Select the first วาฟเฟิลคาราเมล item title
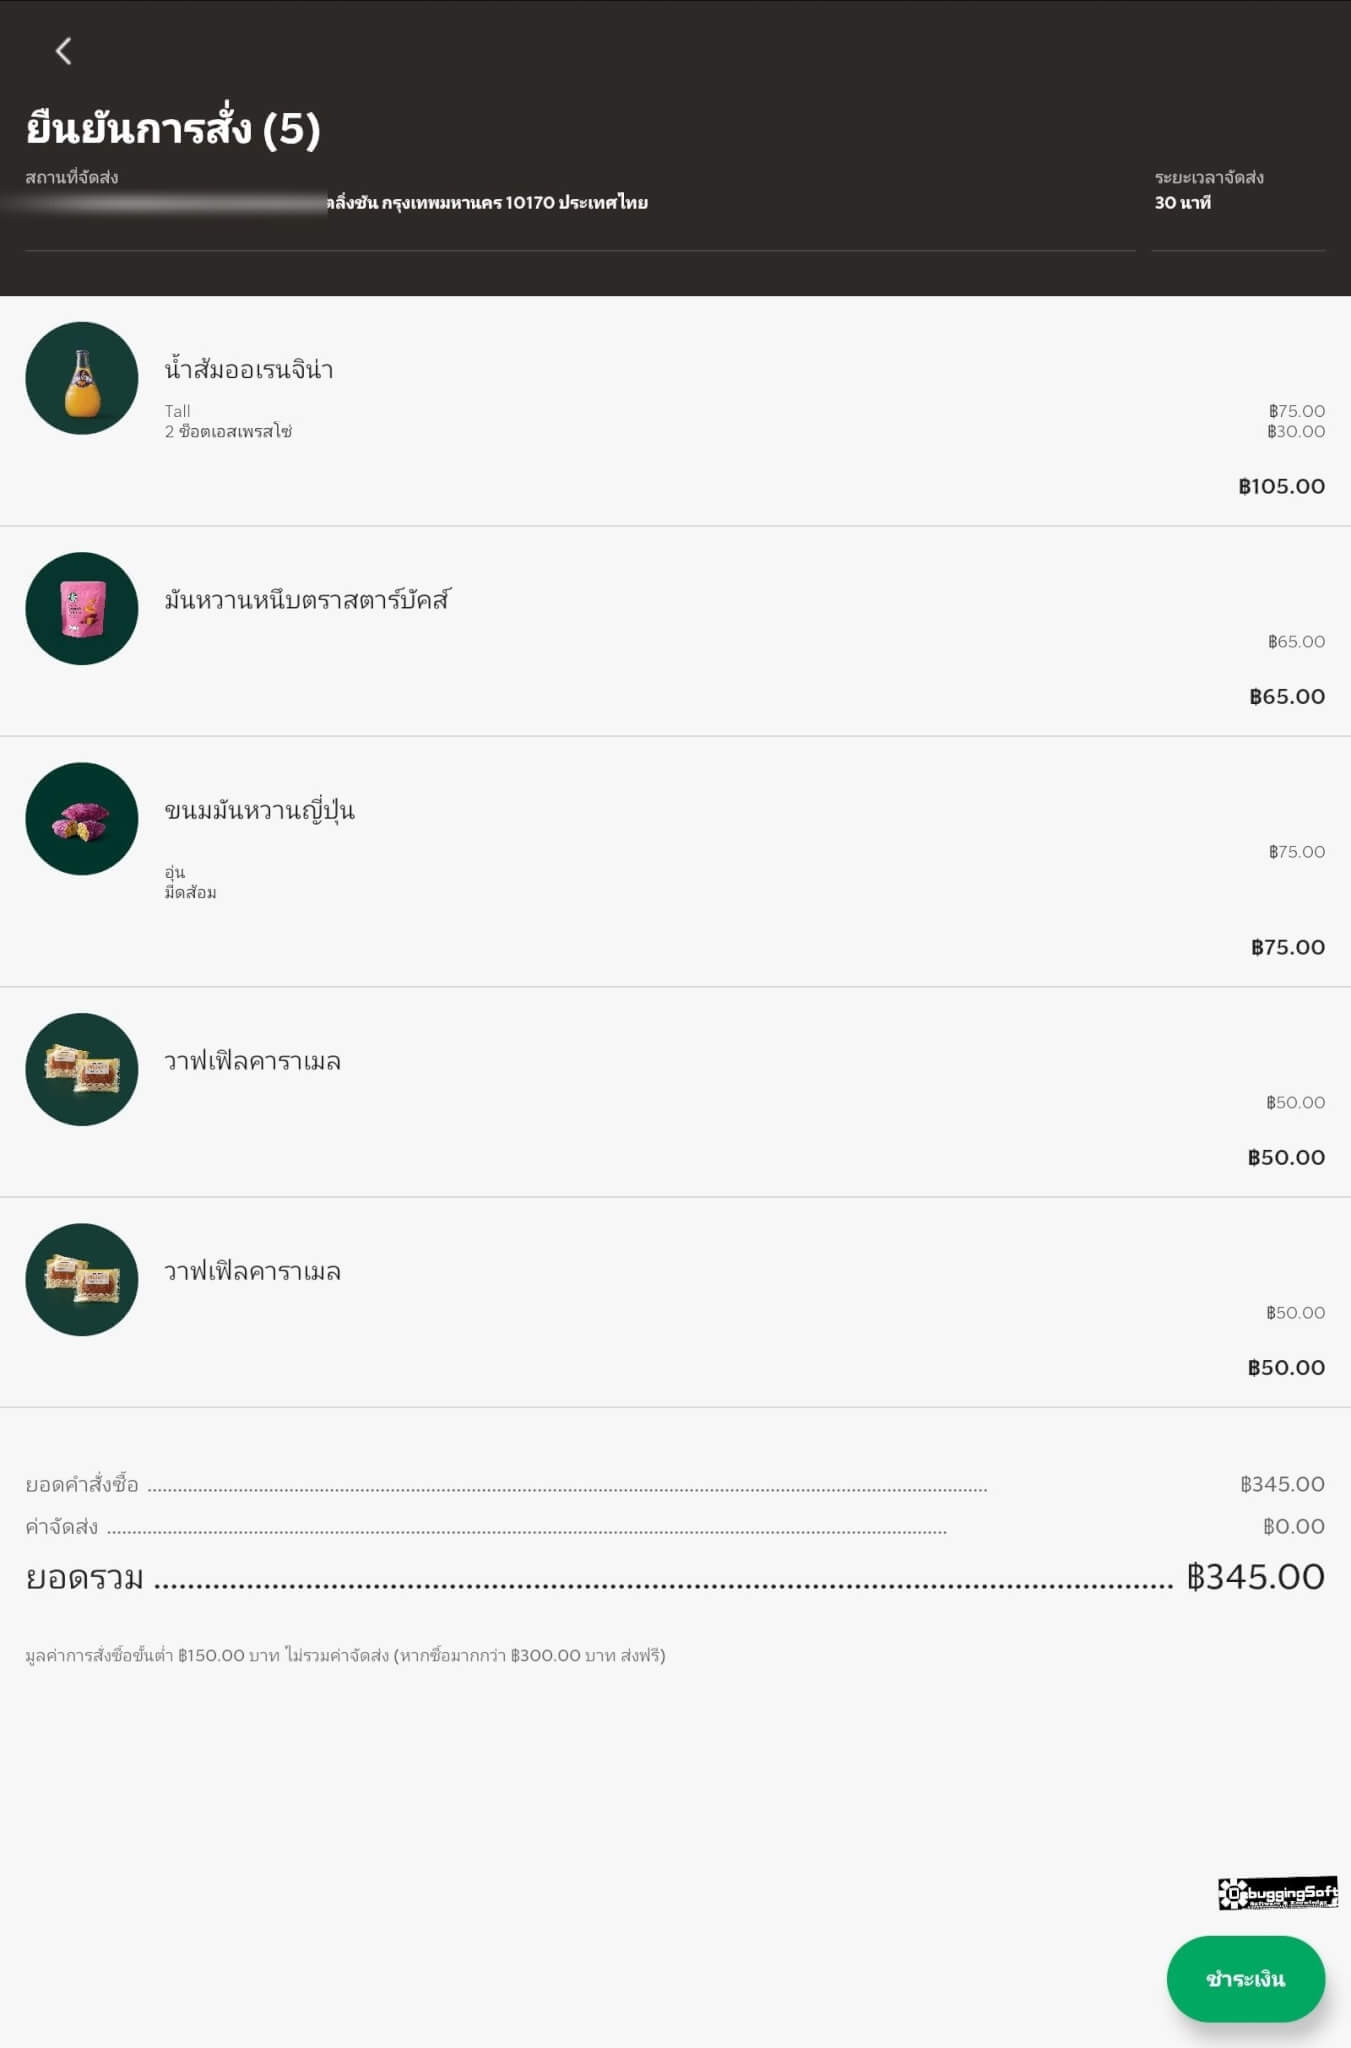The height and width of the screenshot is (2048, 1351). pyautogui.click(x=253, y=1060)
